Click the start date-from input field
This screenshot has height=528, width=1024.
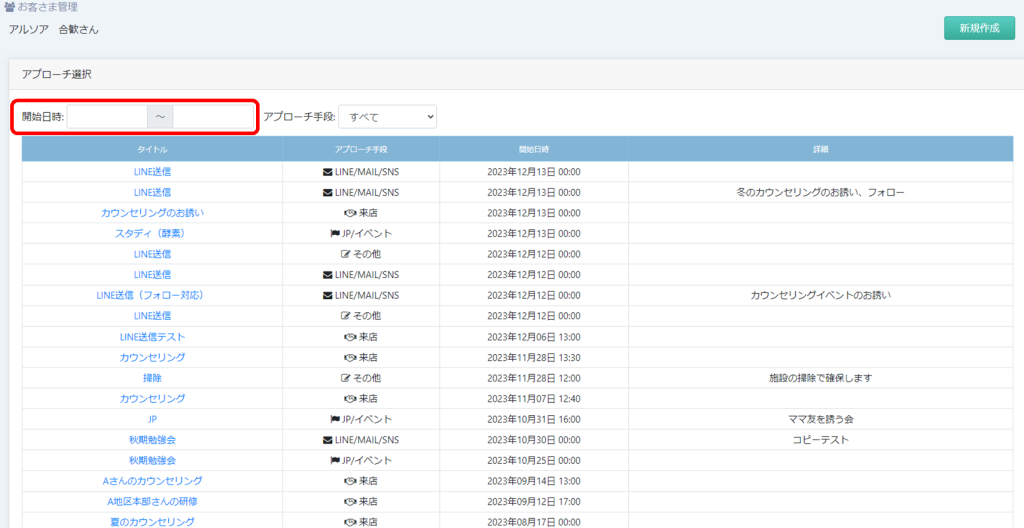[107, 117]
